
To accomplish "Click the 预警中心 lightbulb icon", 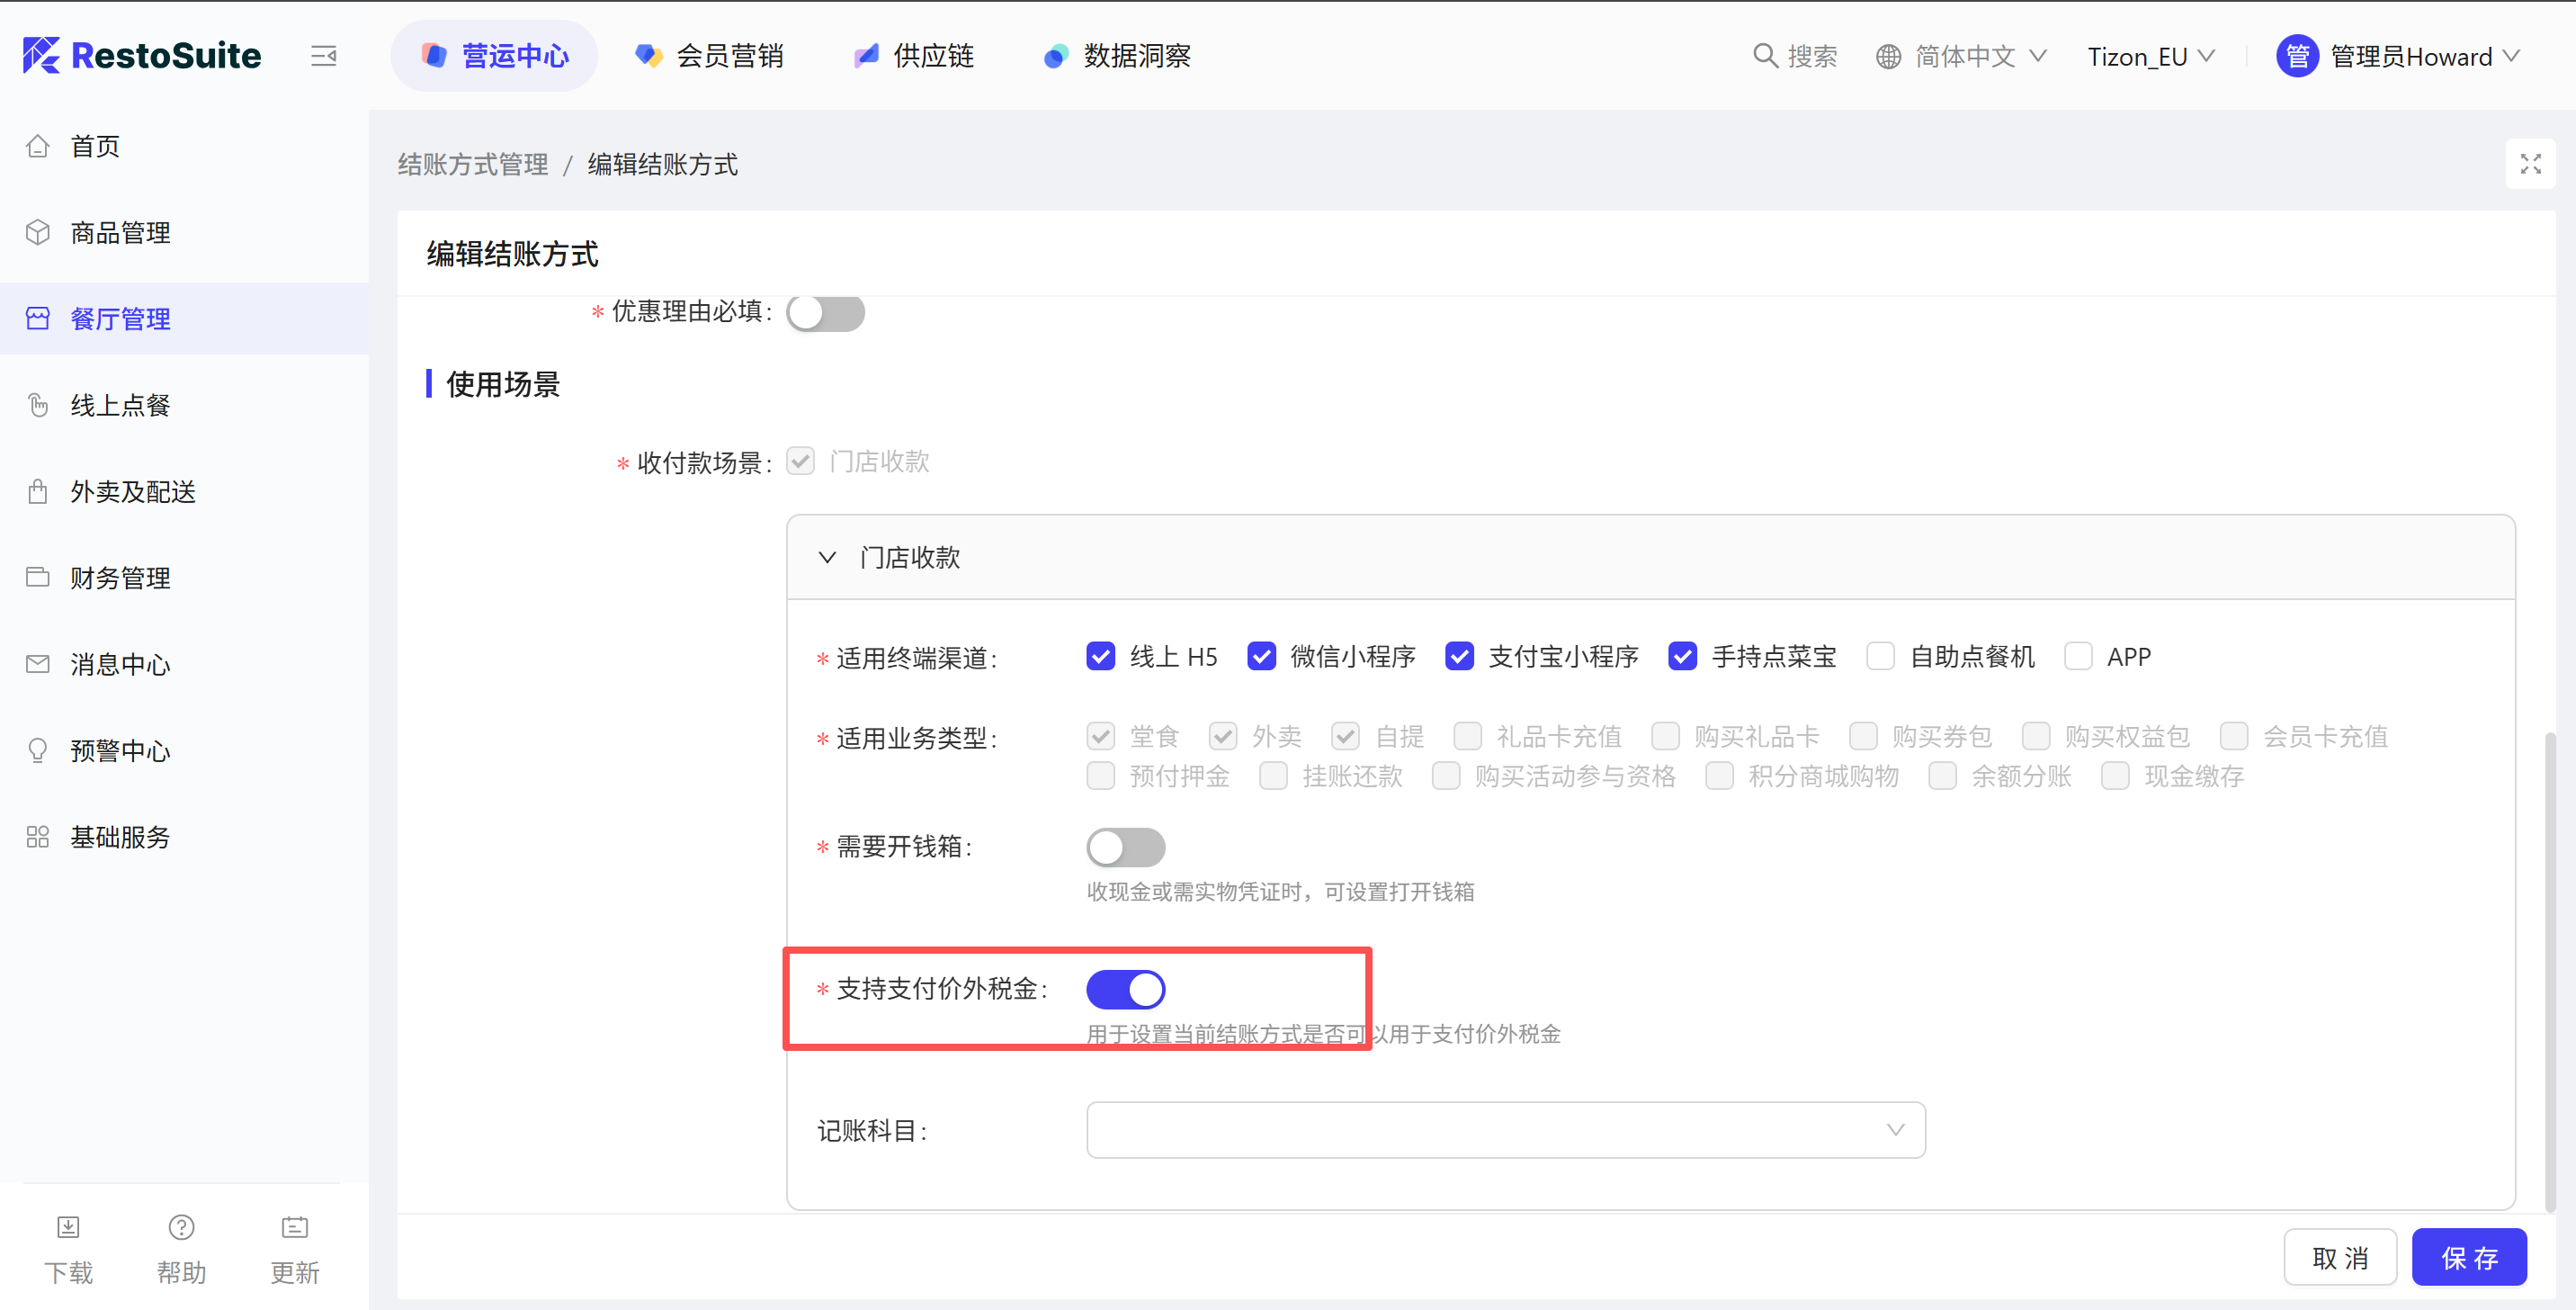I will pos(38,750).
